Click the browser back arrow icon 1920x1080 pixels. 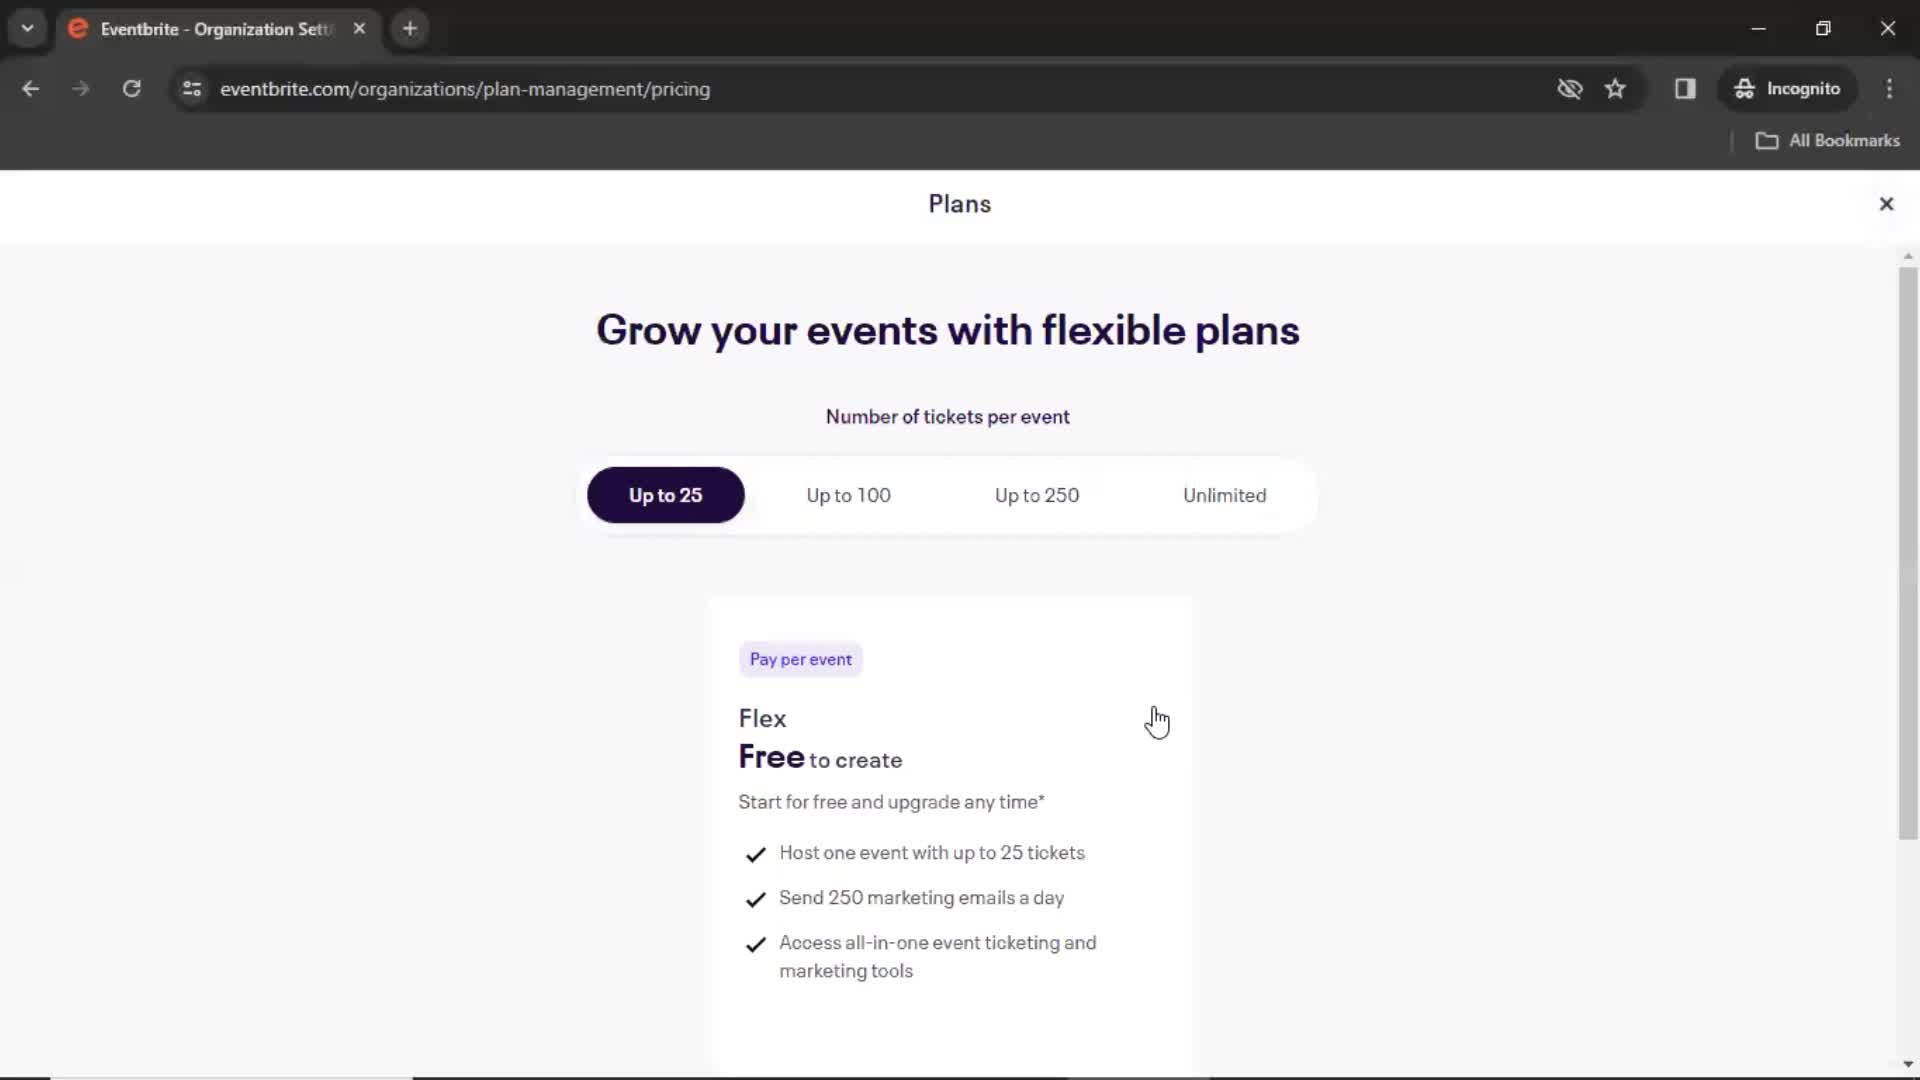tap(31, 89)
